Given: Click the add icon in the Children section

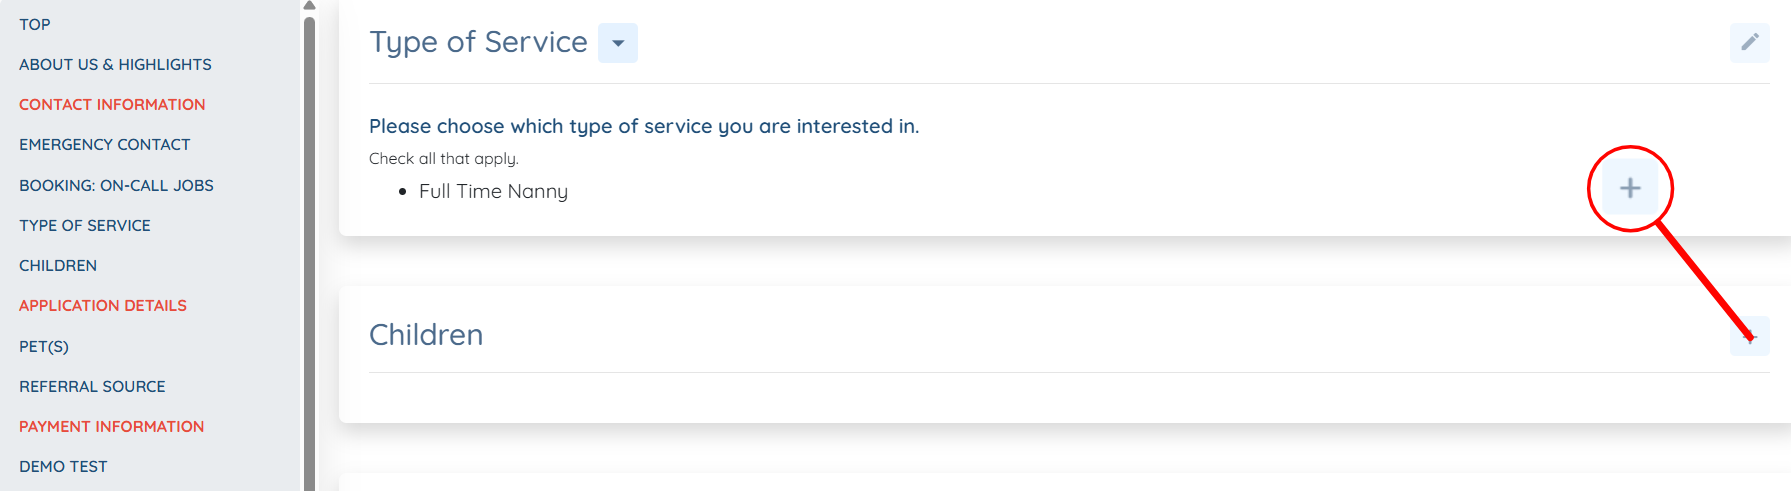Looking at the screenshot, I should click(x=1749, y=336).
